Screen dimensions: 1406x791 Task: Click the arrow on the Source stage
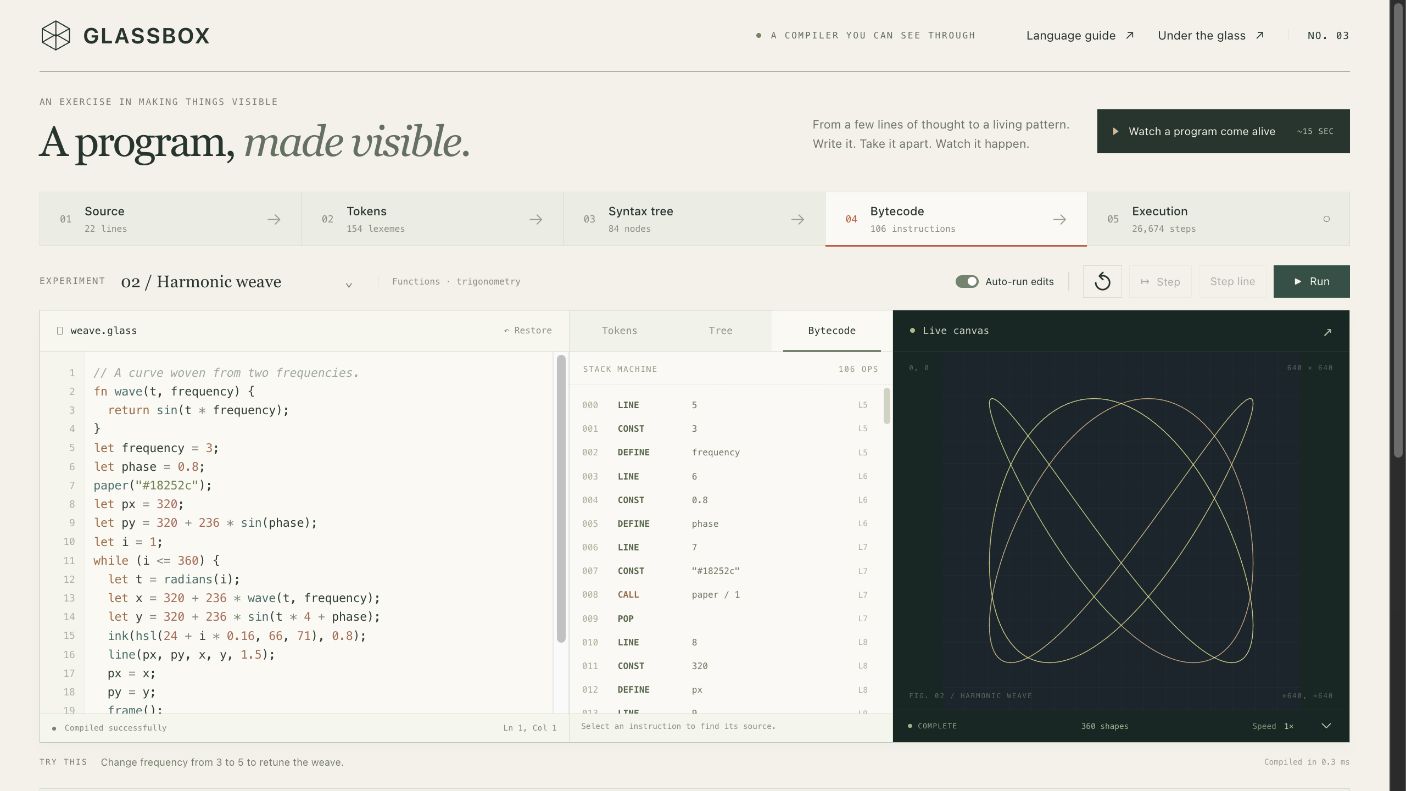pyautogui.click(x=273, y=219)
